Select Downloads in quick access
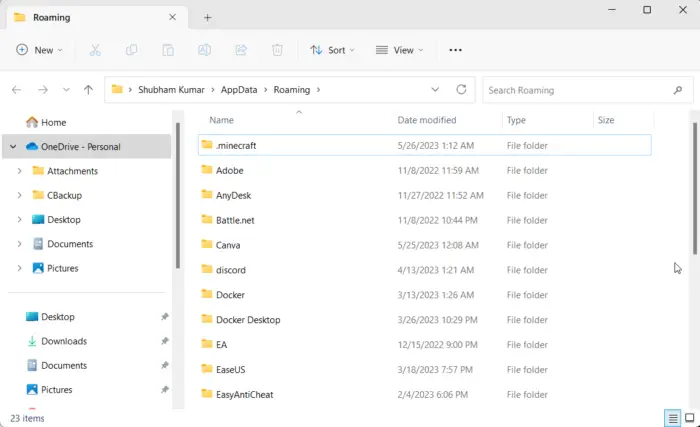The height and width of the screenshot is (427, 700). coord(64,341)
